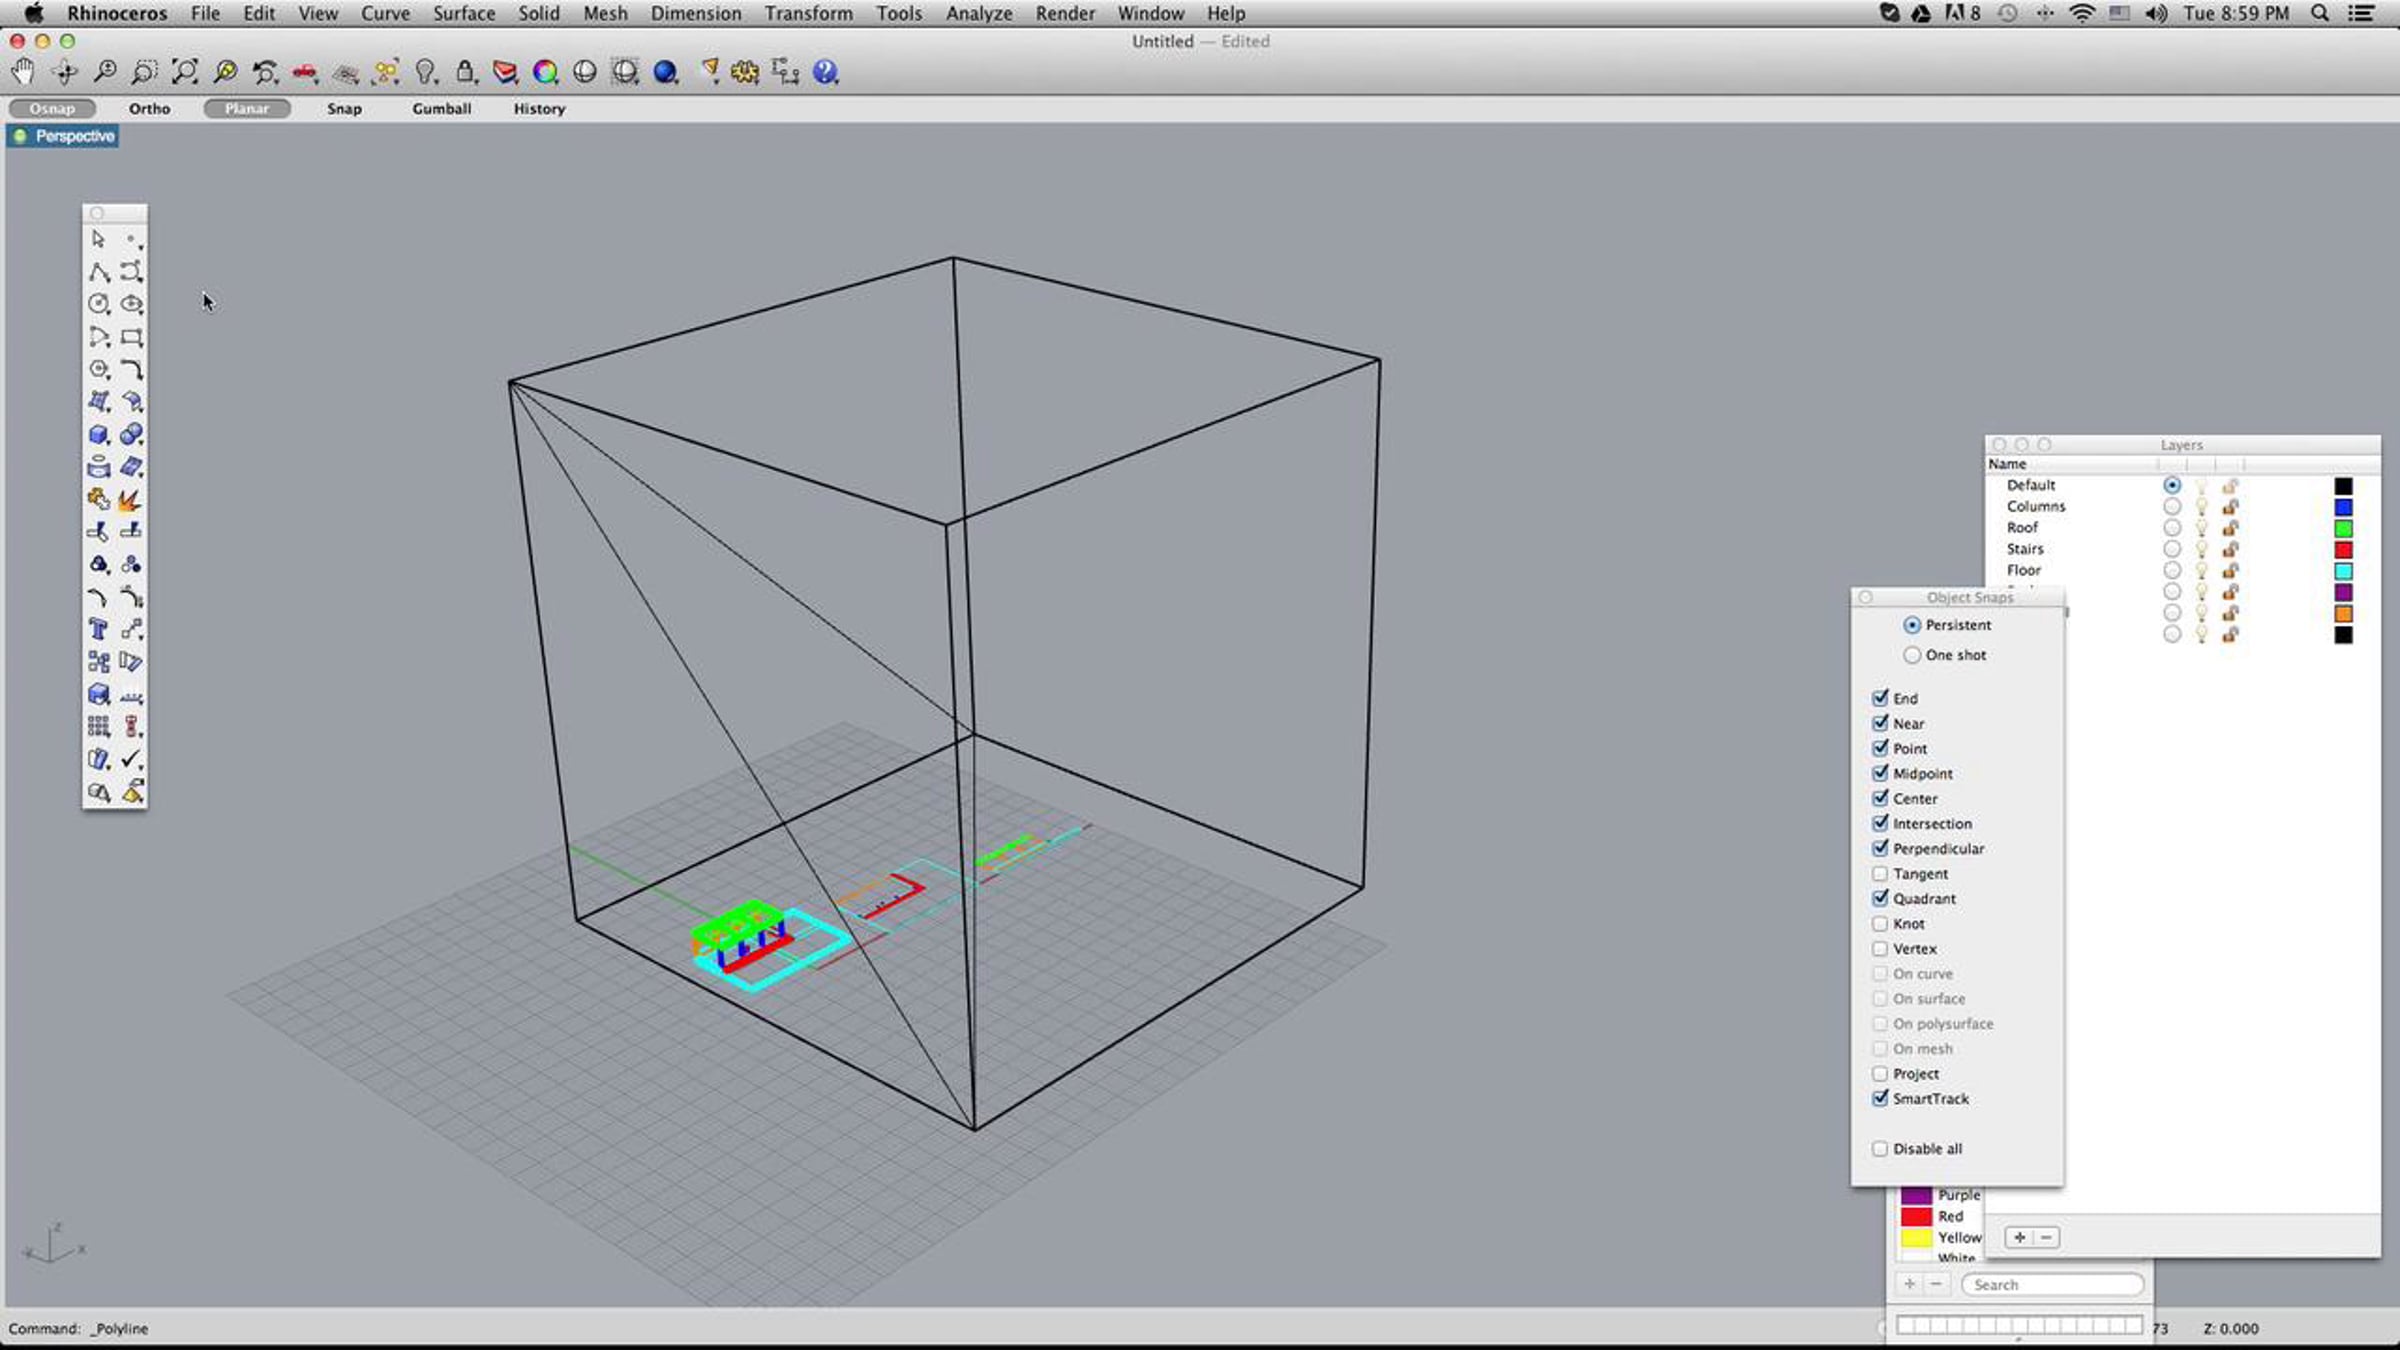This screenshot has height=1350, width=2400.
Task: Enable Ortho mode in the status bar
Action: tap(149, 108)
